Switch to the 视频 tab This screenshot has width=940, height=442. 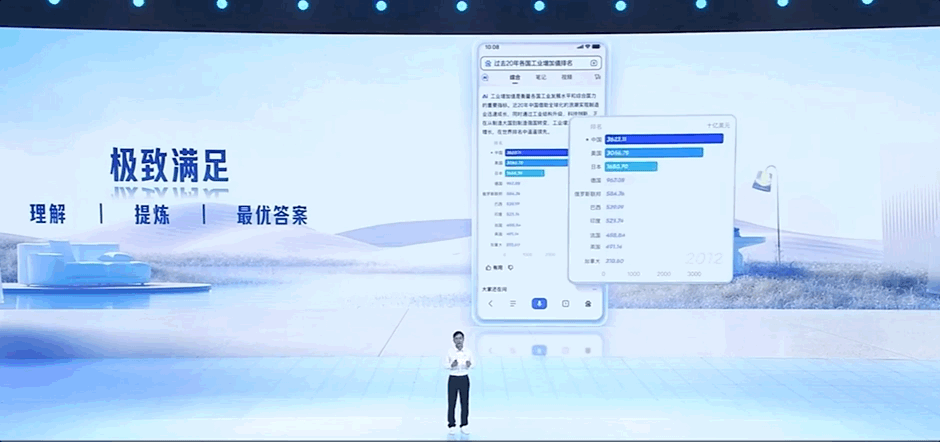point(567,77)
